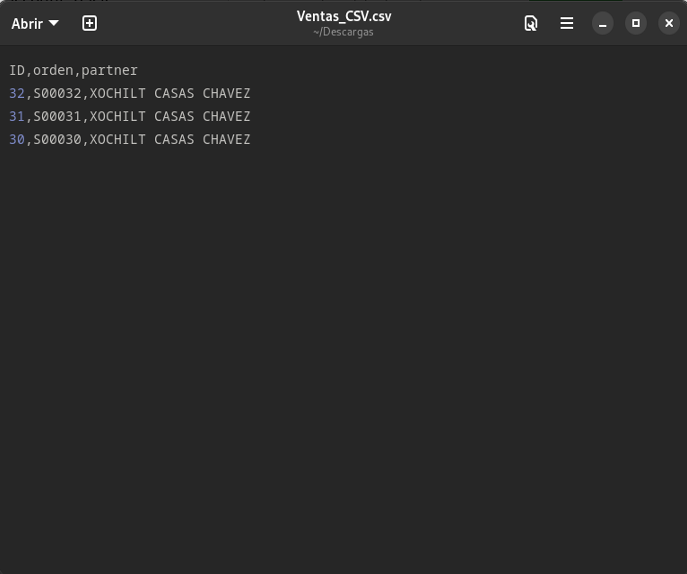Click the ID number 32 in the text
The image size is (687, 574).
point(17,93)
